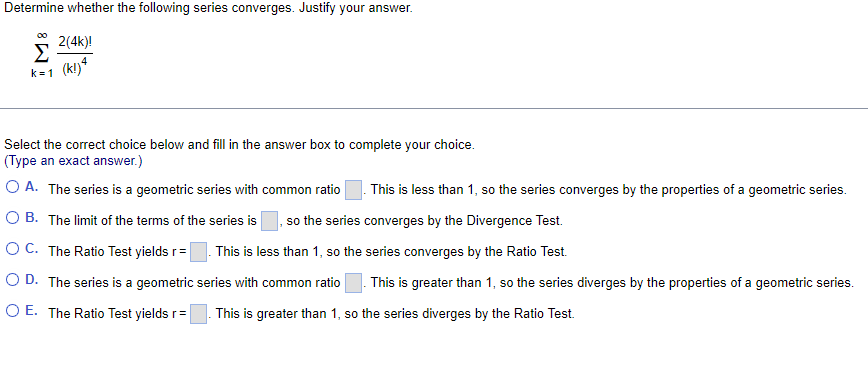Select radio option A for geometric series converges

[x=13, y=187]
